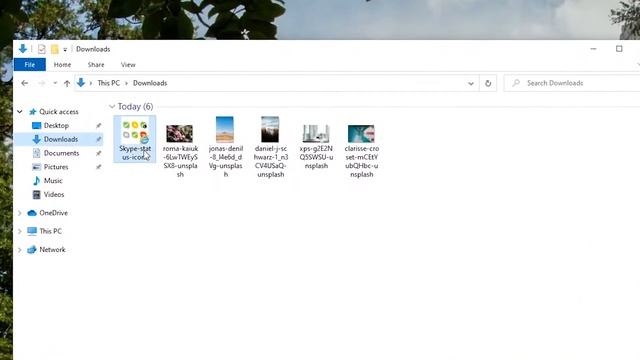The image size is (640, 360).
Task: Select the daniel-j-schwarz unsplash image file
Action: coord(271,147)
